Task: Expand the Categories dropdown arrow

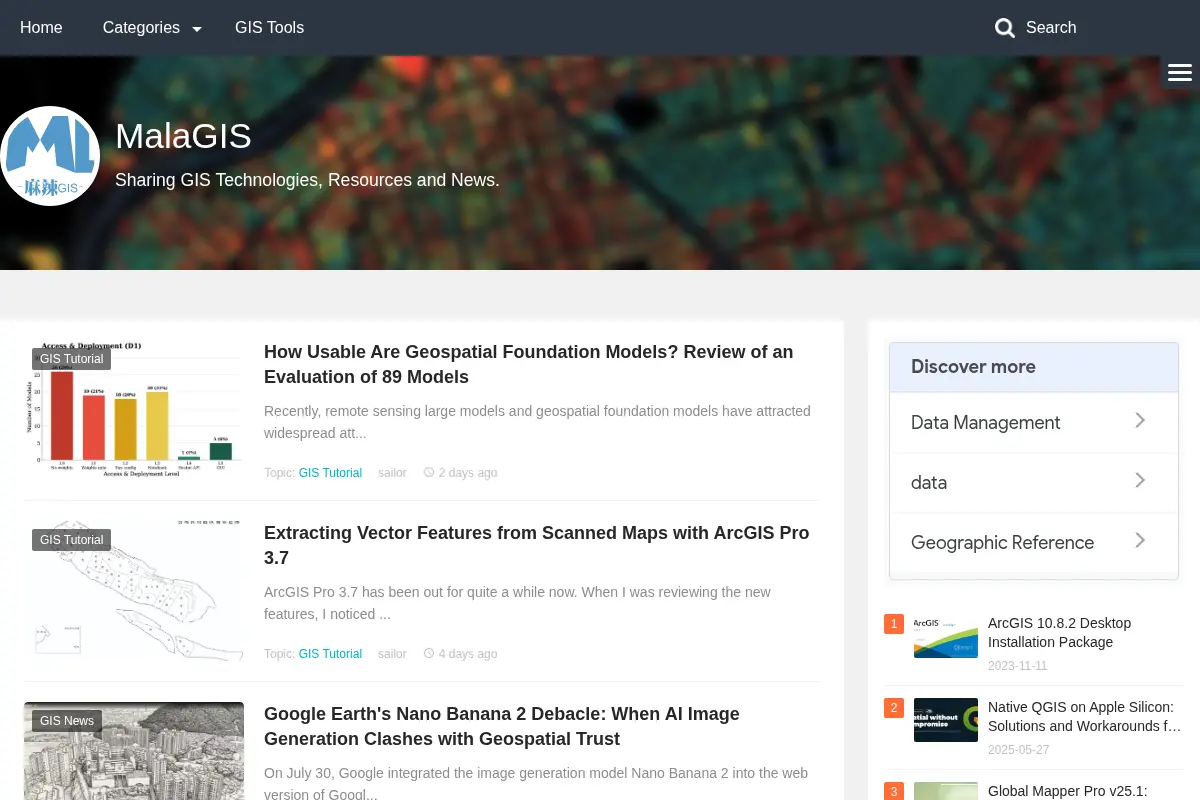Action: 197,29
